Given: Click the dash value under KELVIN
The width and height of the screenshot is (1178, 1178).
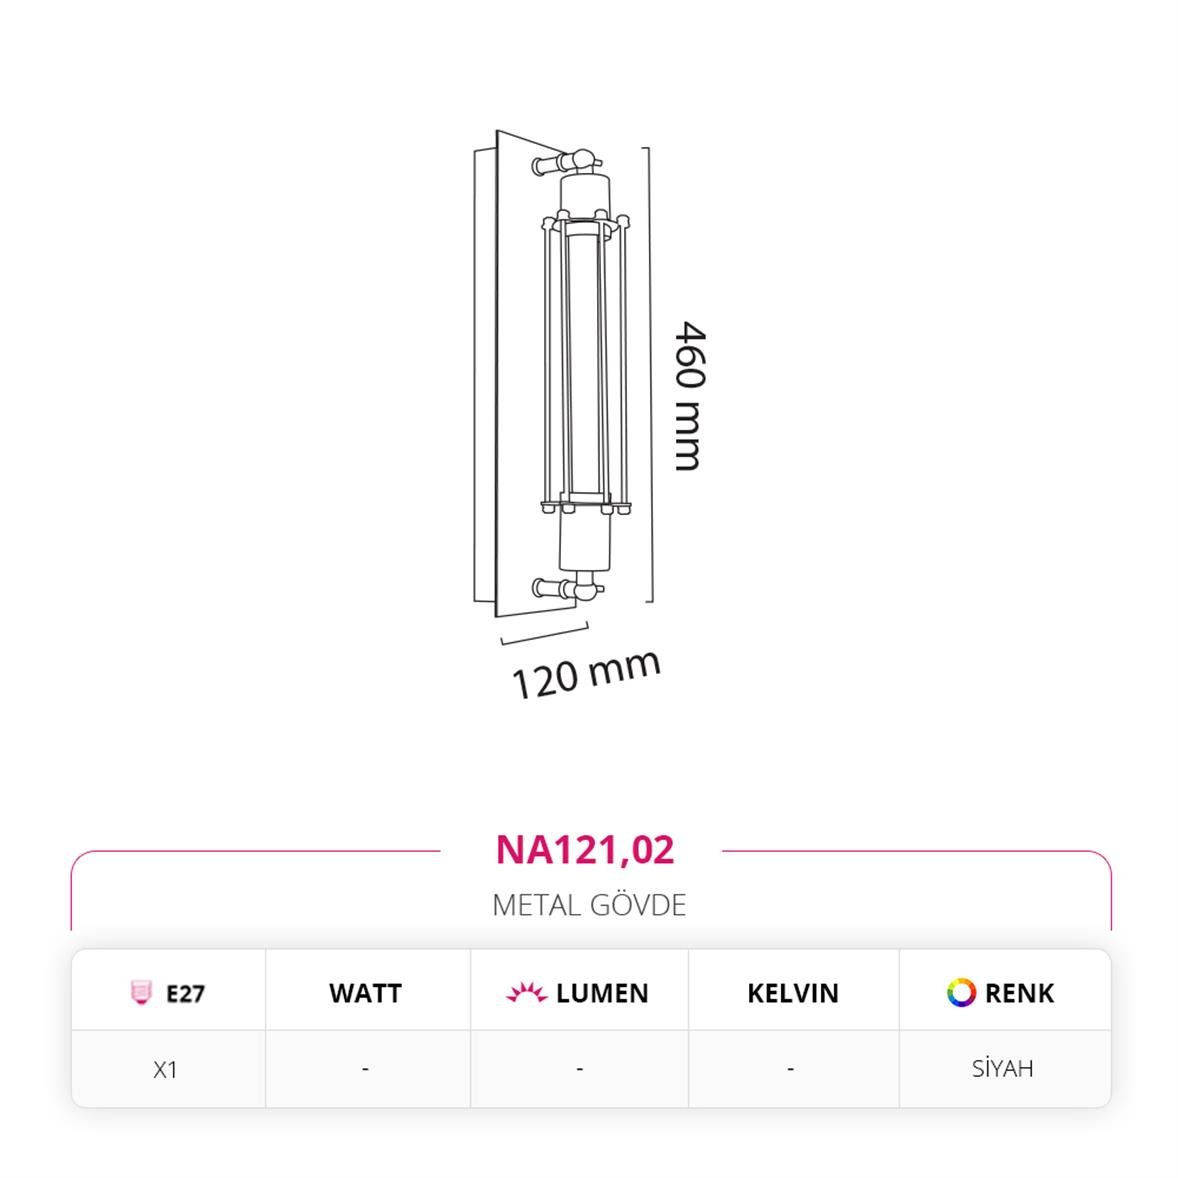Looking at the screenshot, I should 790,1068.
